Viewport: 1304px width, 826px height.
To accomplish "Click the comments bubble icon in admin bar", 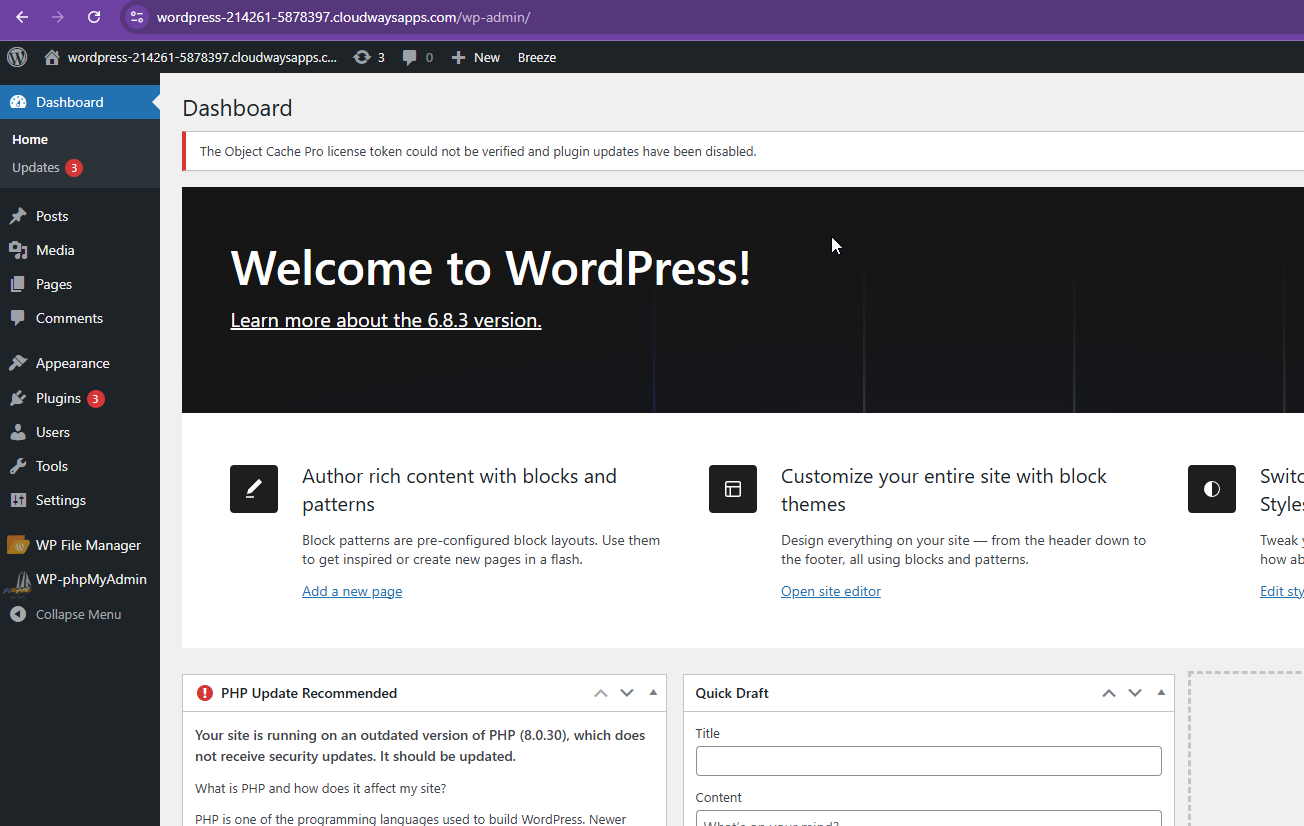I will (x=410, y=58).
